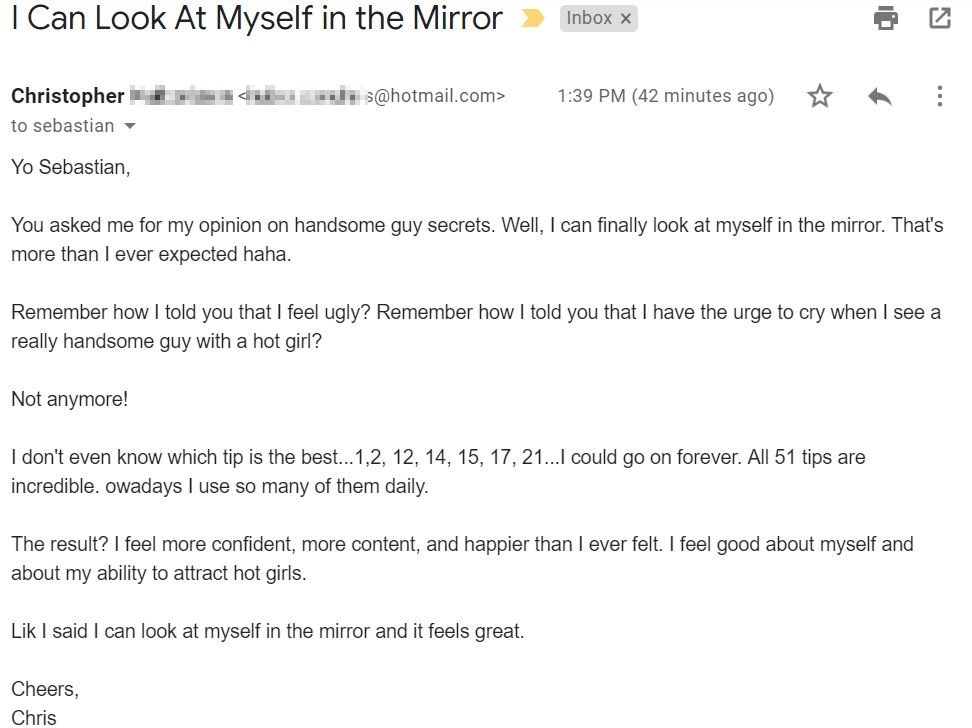Click the 'Not anymore!' line
Image resolution: width=972 pixels, height=728 pixels.
[x=69, y=399]
